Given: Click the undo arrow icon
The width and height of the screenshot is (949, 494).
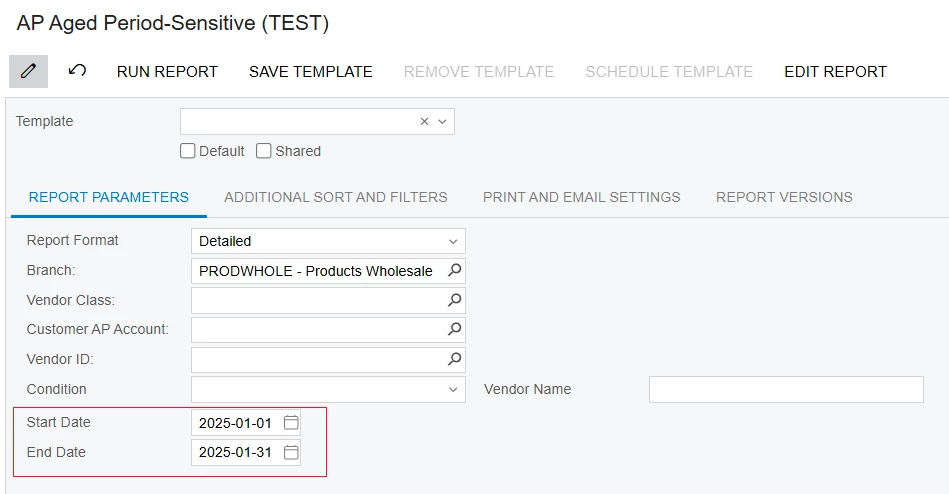Looking at the screenshot, I should [x=77, y=71].
